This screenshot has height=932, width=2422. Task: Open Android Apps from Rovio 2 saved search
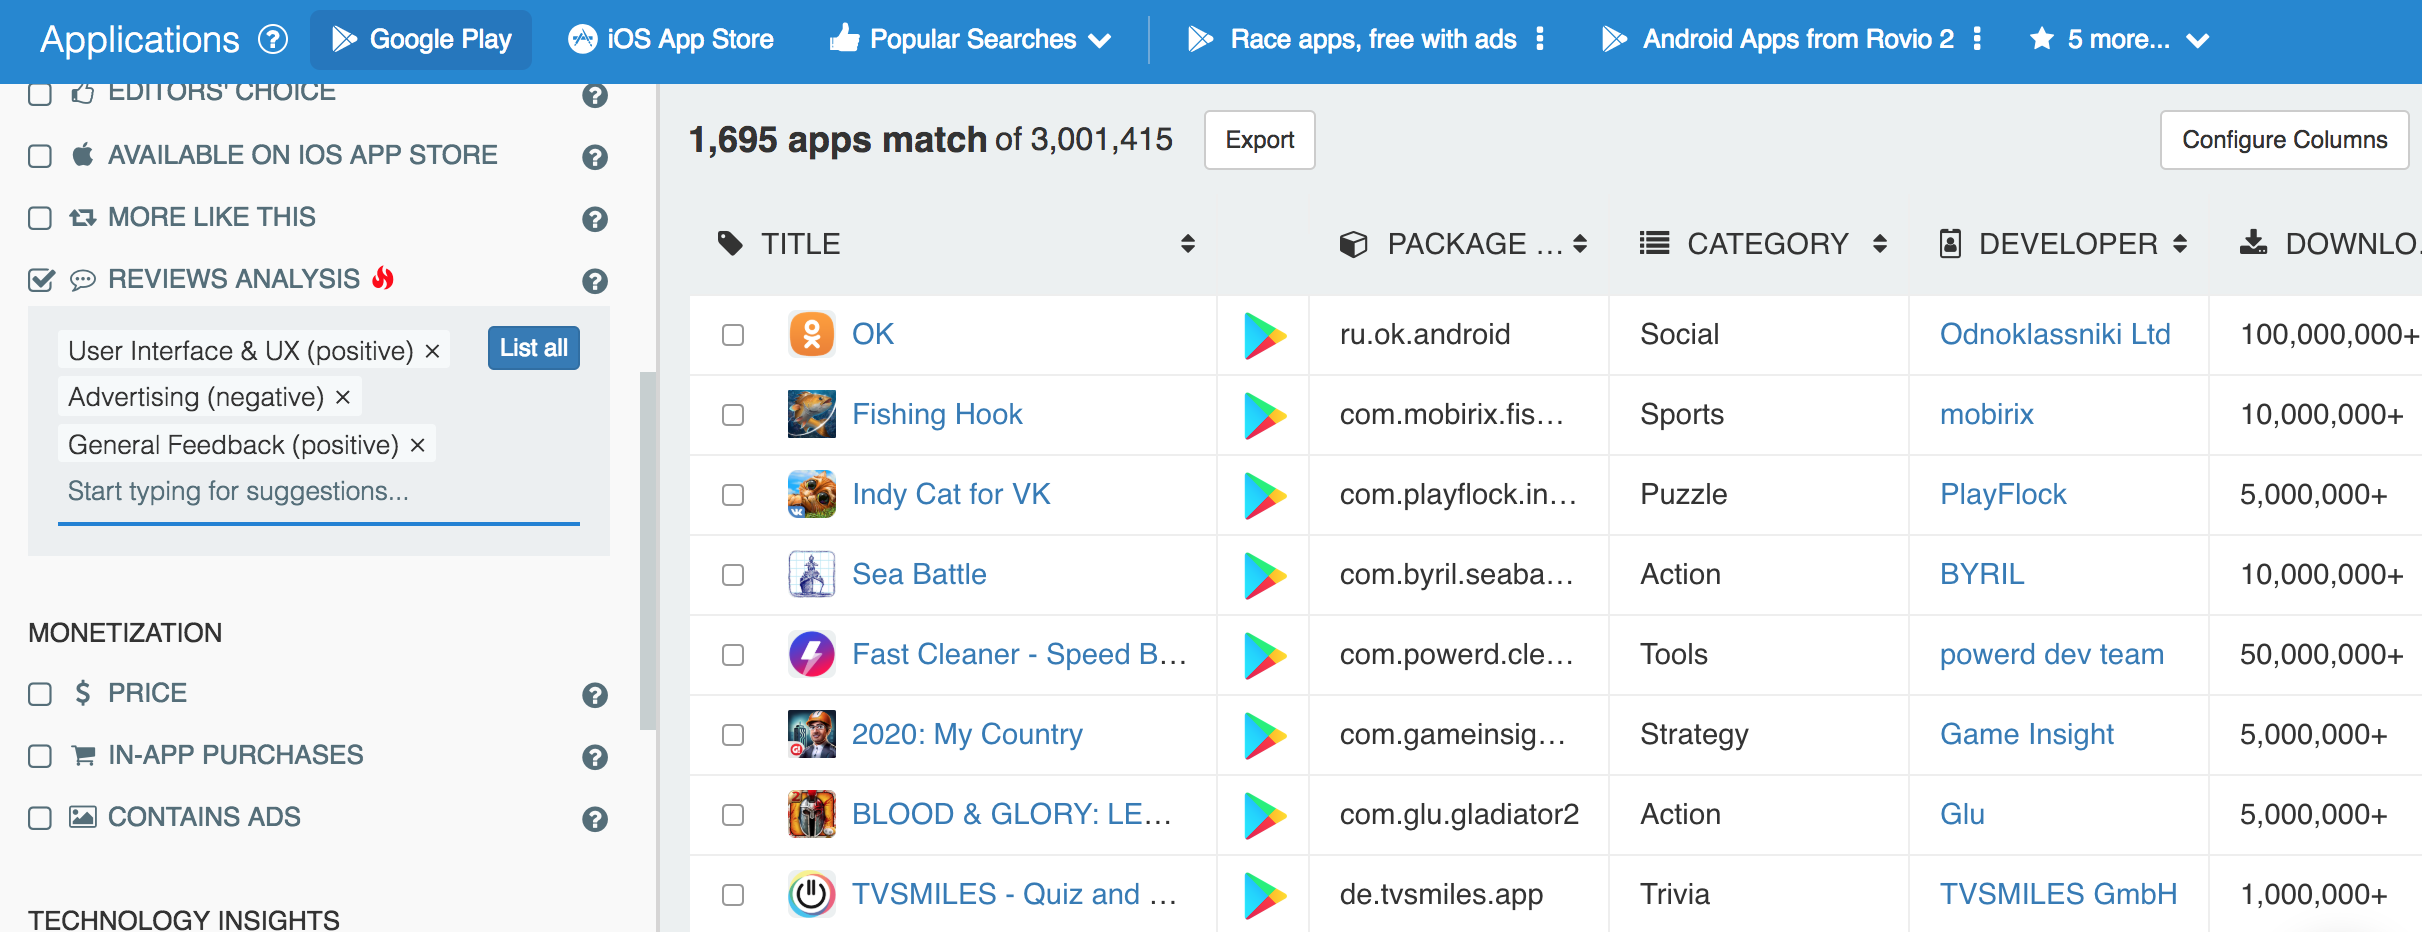[1777, 39]
